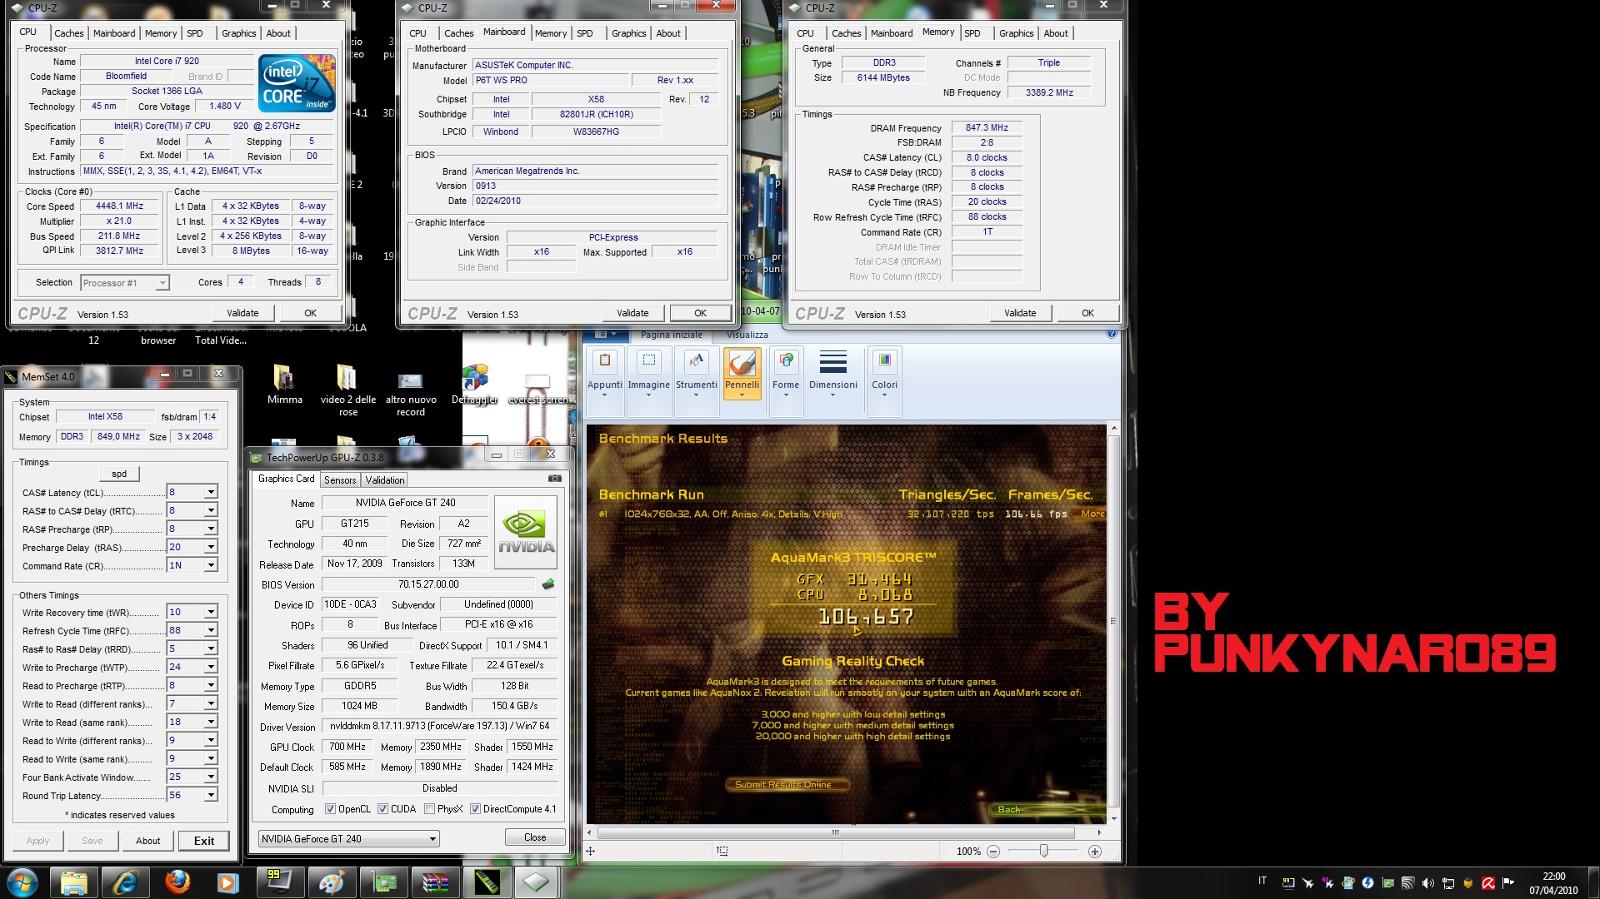Open the Windows Start orb
The height and width of the screenshot is (899, 1600).
tap(22, 882)
